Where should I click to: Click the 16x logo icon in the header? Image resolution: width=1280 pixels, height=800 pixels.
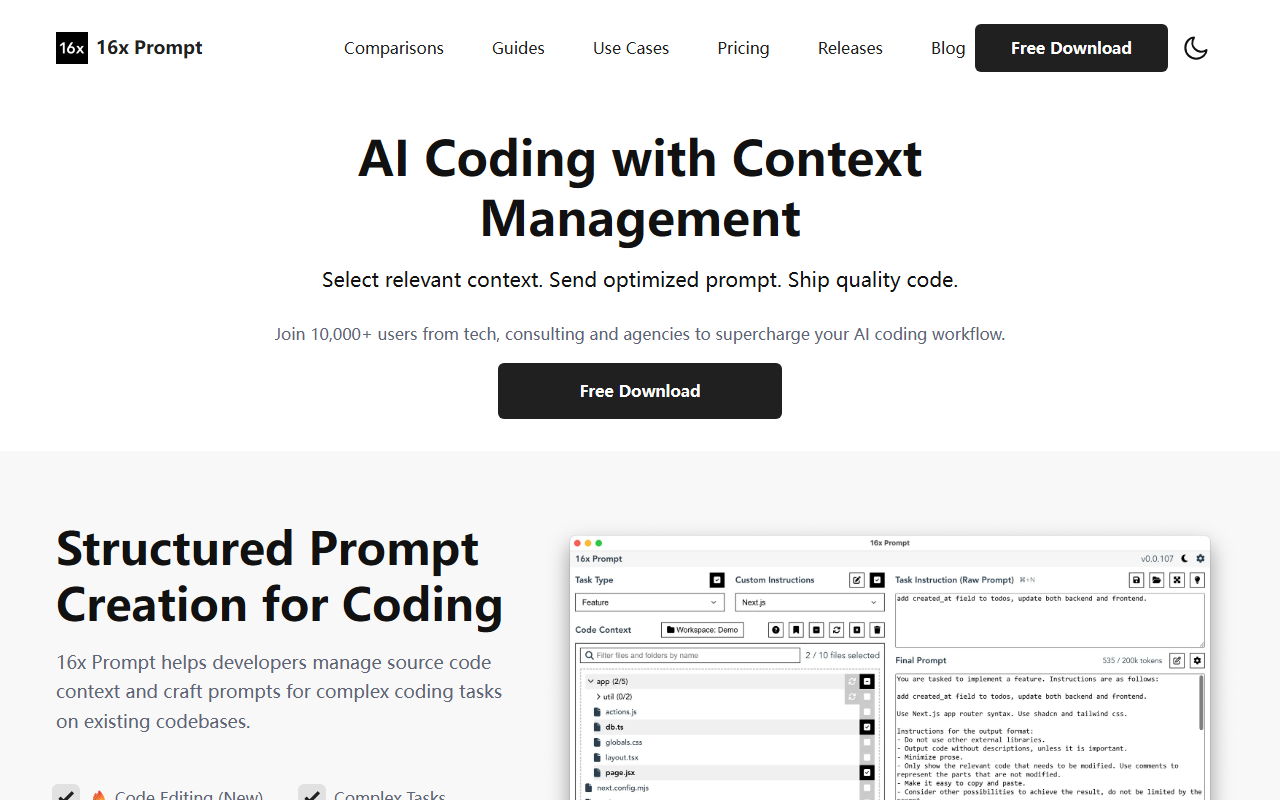point(72,48)
